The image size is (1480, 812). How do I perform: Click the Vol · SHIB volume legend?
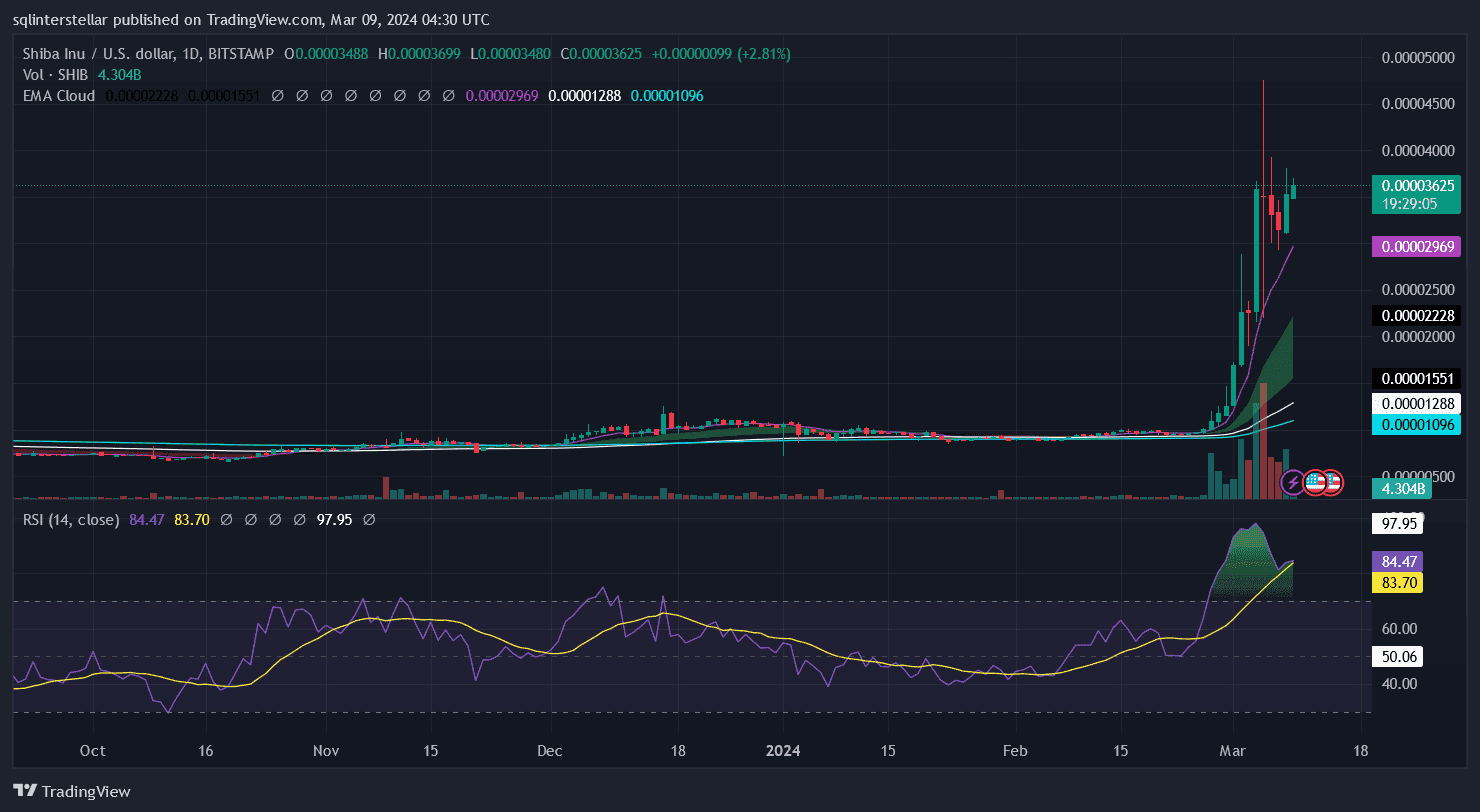pos(56,74)
